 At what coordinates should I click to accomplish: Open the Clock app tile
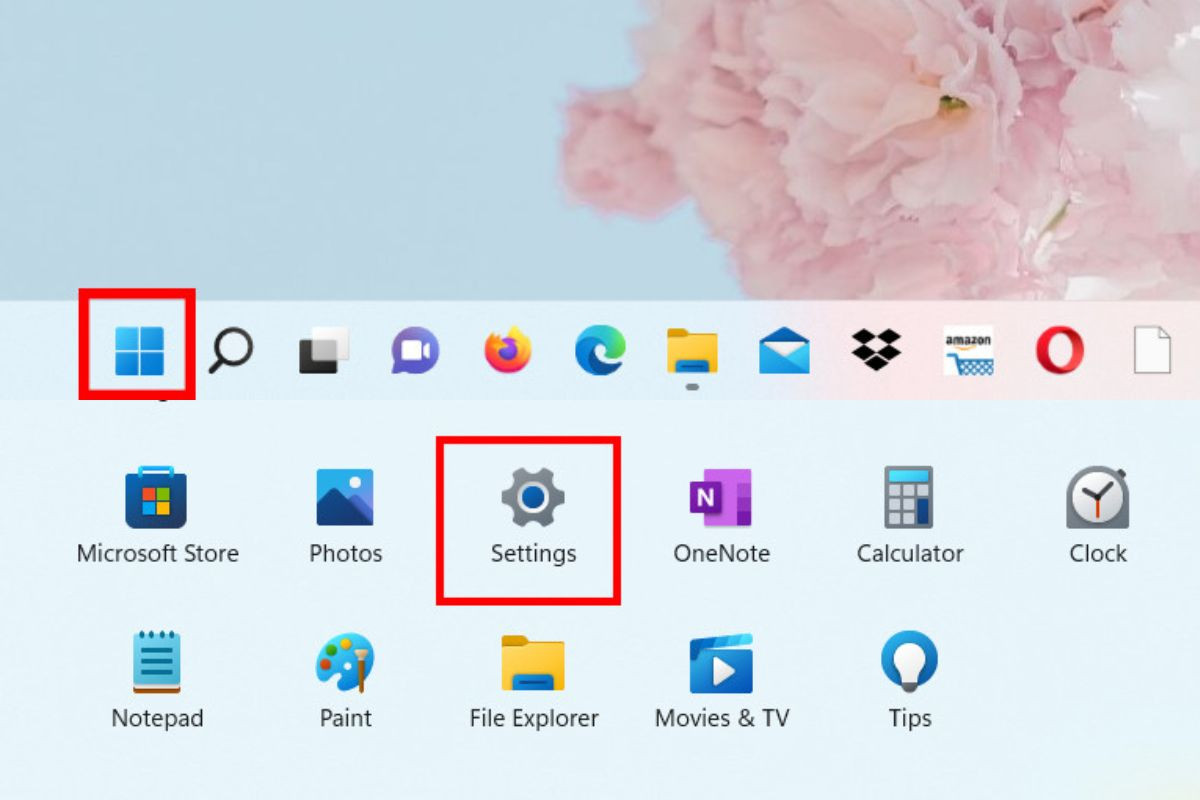[x=1097, y=516]
